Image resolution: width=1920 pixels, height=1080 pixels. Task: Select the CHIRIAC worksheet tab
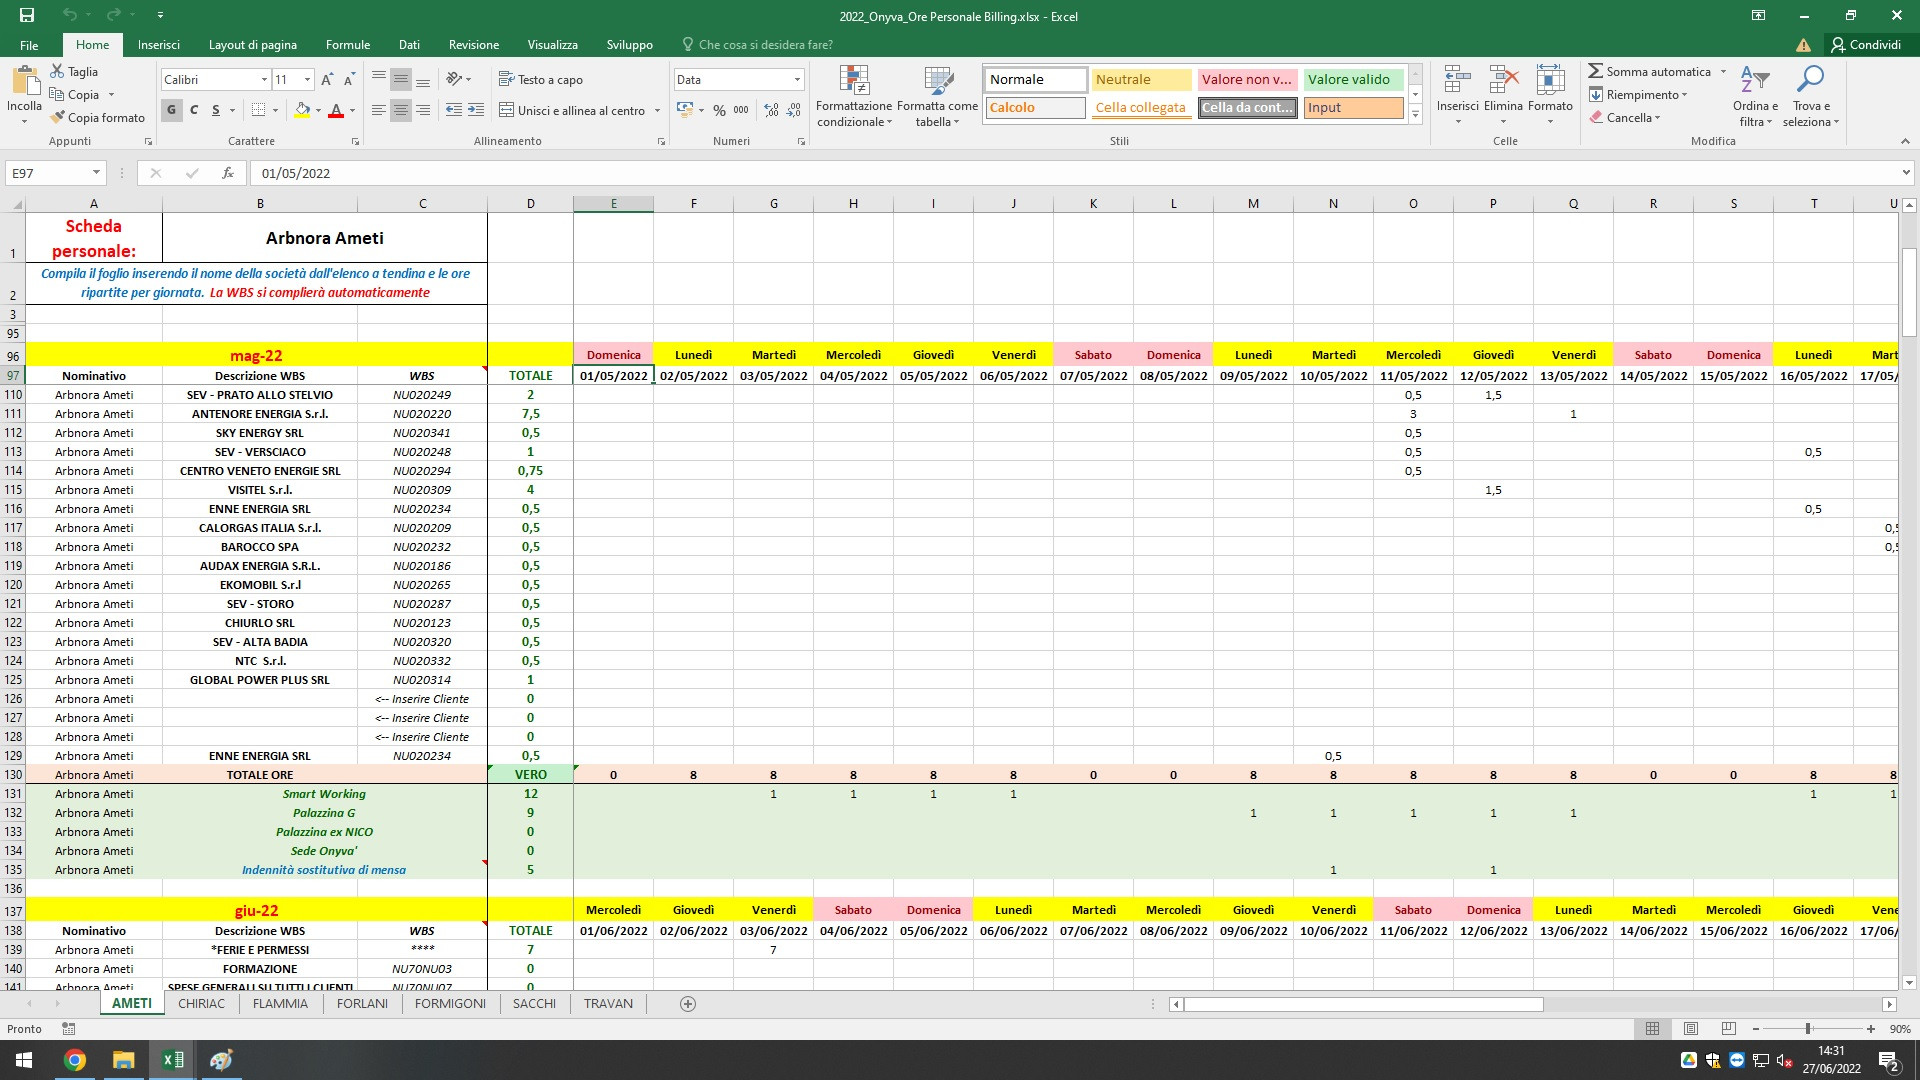(201, 1003)
